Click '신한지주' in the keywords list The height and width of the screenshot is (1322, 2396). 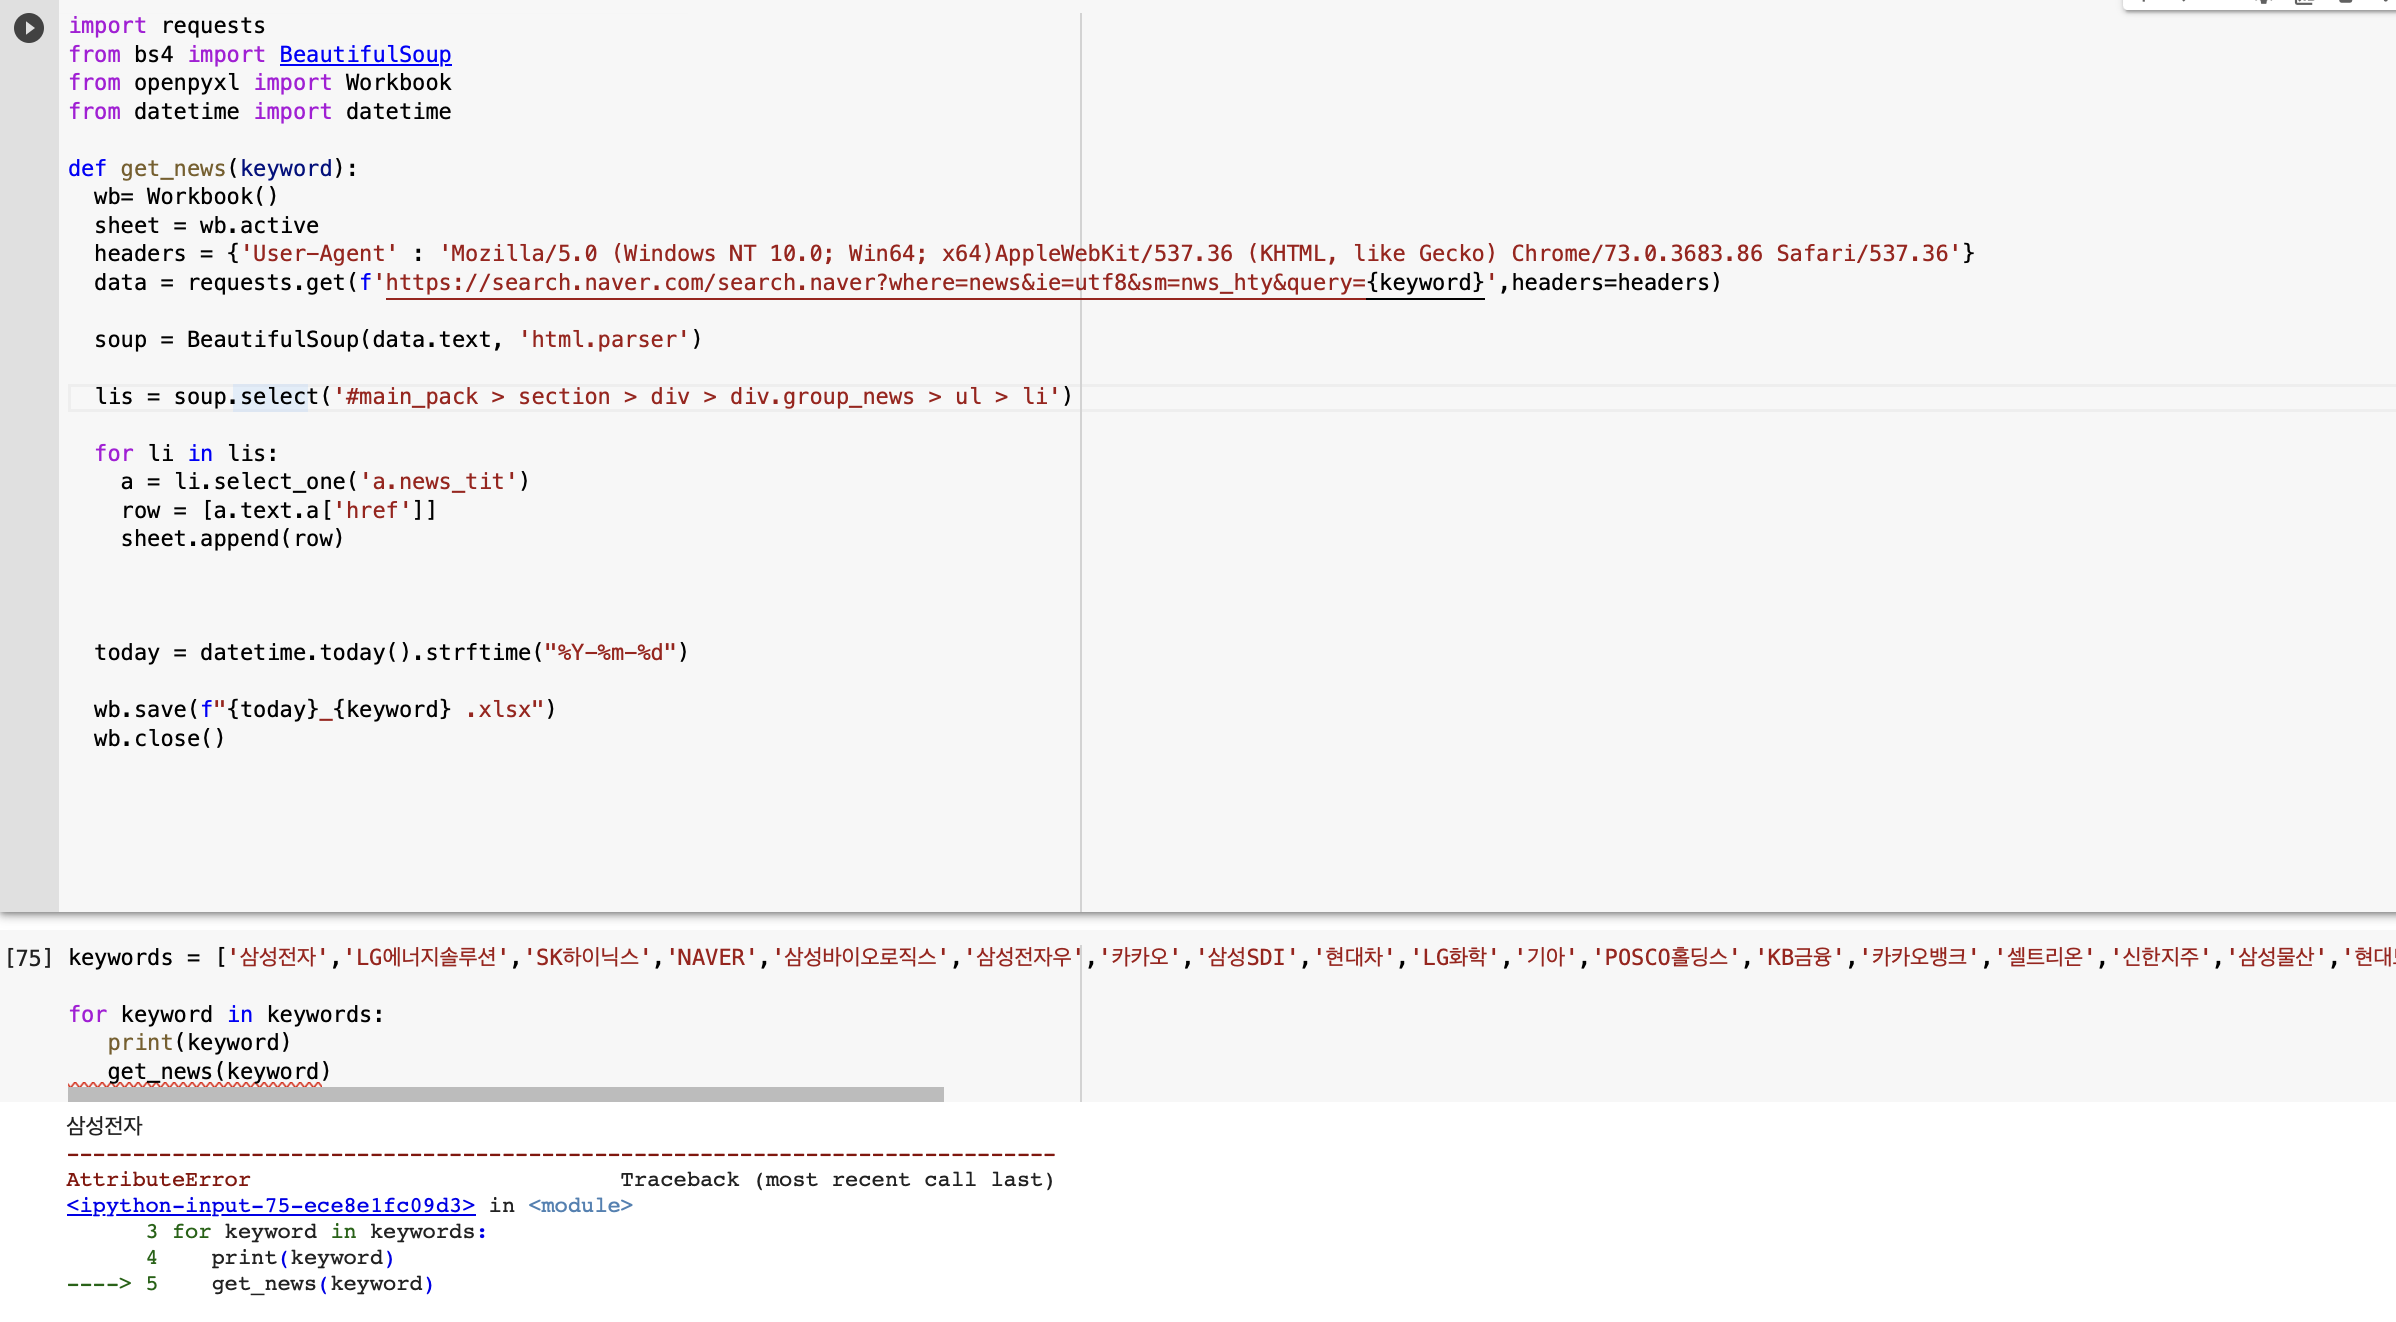click(x=2160, y=958)
